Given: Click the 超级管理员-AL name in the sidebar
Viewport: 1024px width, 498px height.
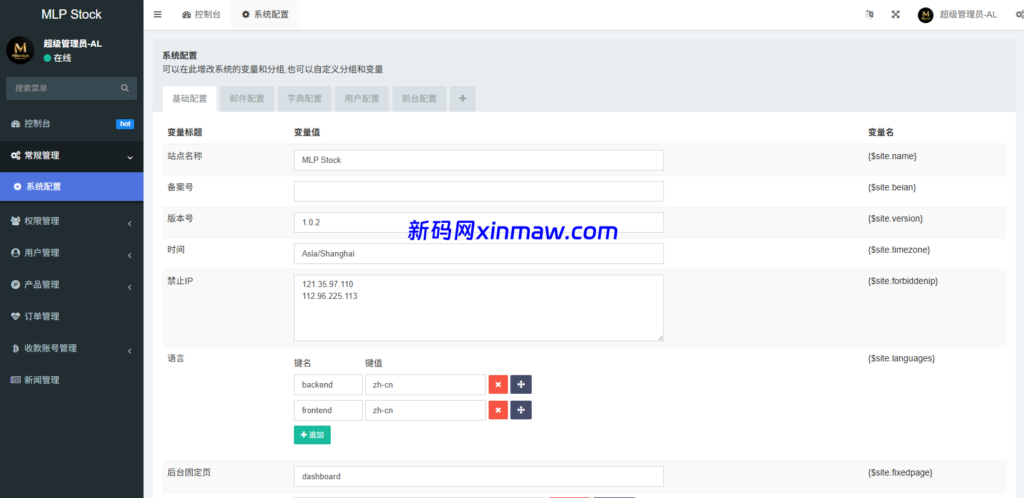Looking at the screenshot, I should click(x=72, y=44).
